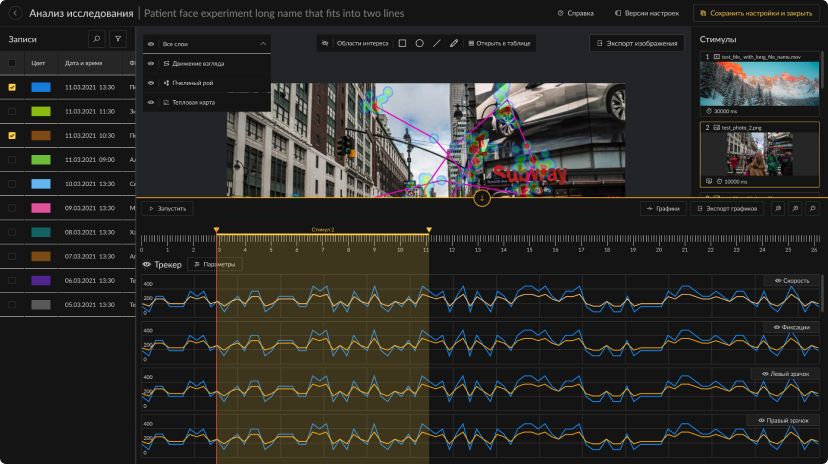Toggle visibility of Тепловая карта layer
828x464 pixels.
[151, 102]
